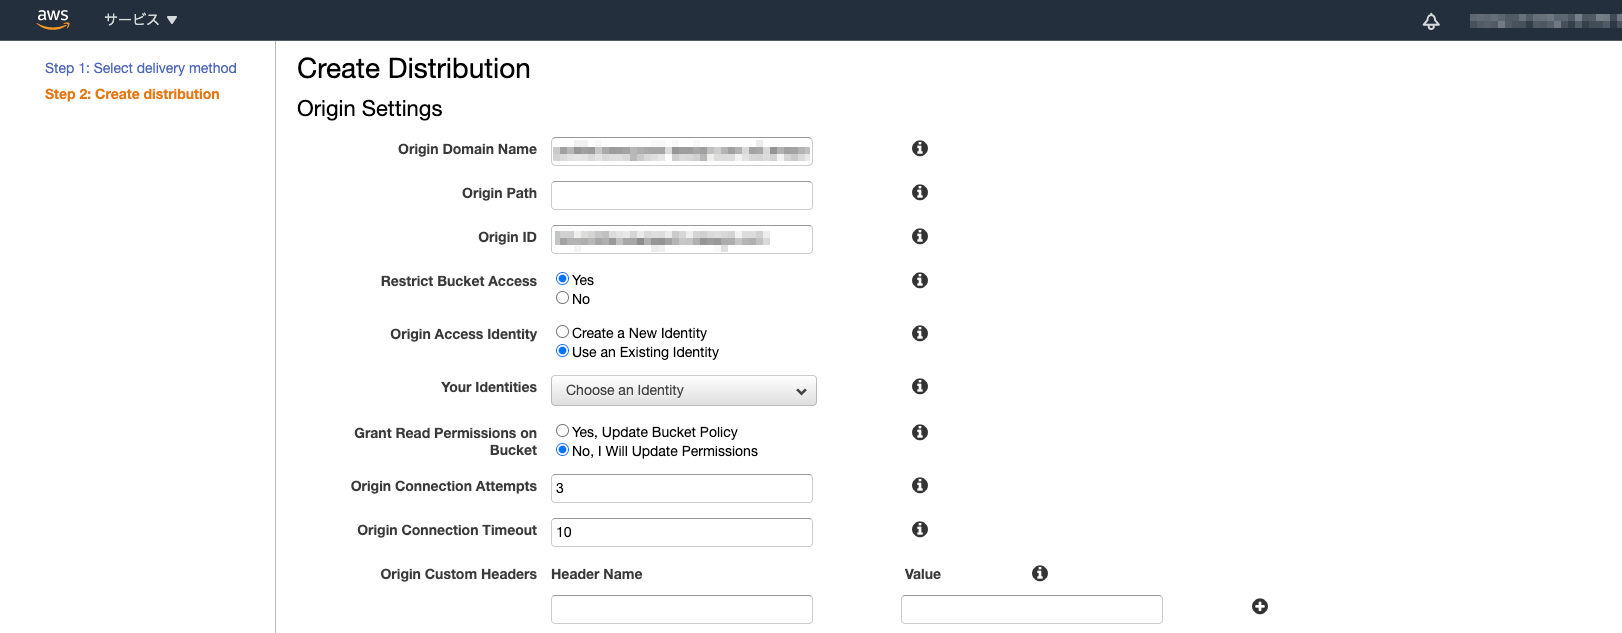Screen dimensions: 1622x633
Task: Click info icon for Origin Connection Timeout
Action: (920, 529)
